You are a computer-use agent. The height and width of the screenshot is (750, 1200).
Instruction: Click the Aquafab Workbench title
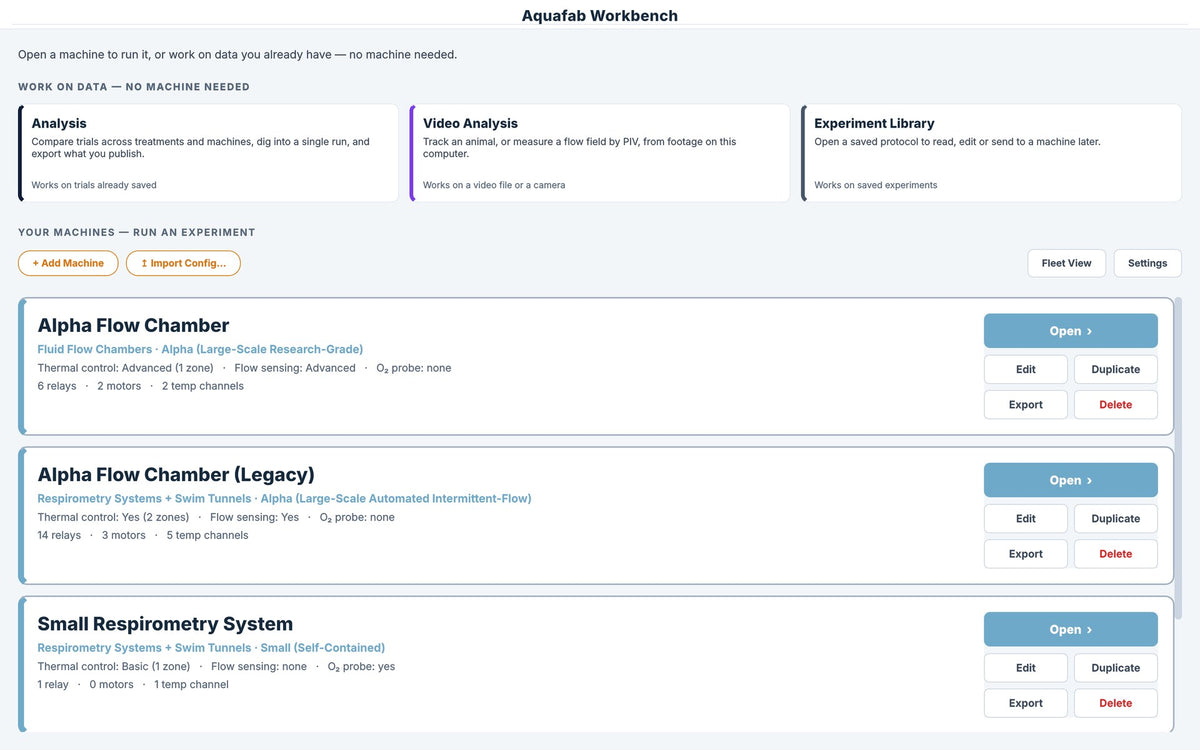600,16
